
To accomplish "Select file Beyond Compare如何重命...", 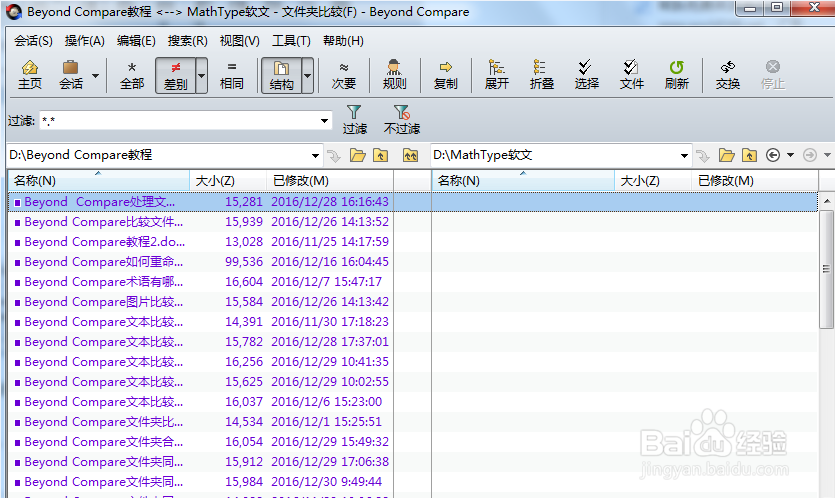I will pos(103,262).
